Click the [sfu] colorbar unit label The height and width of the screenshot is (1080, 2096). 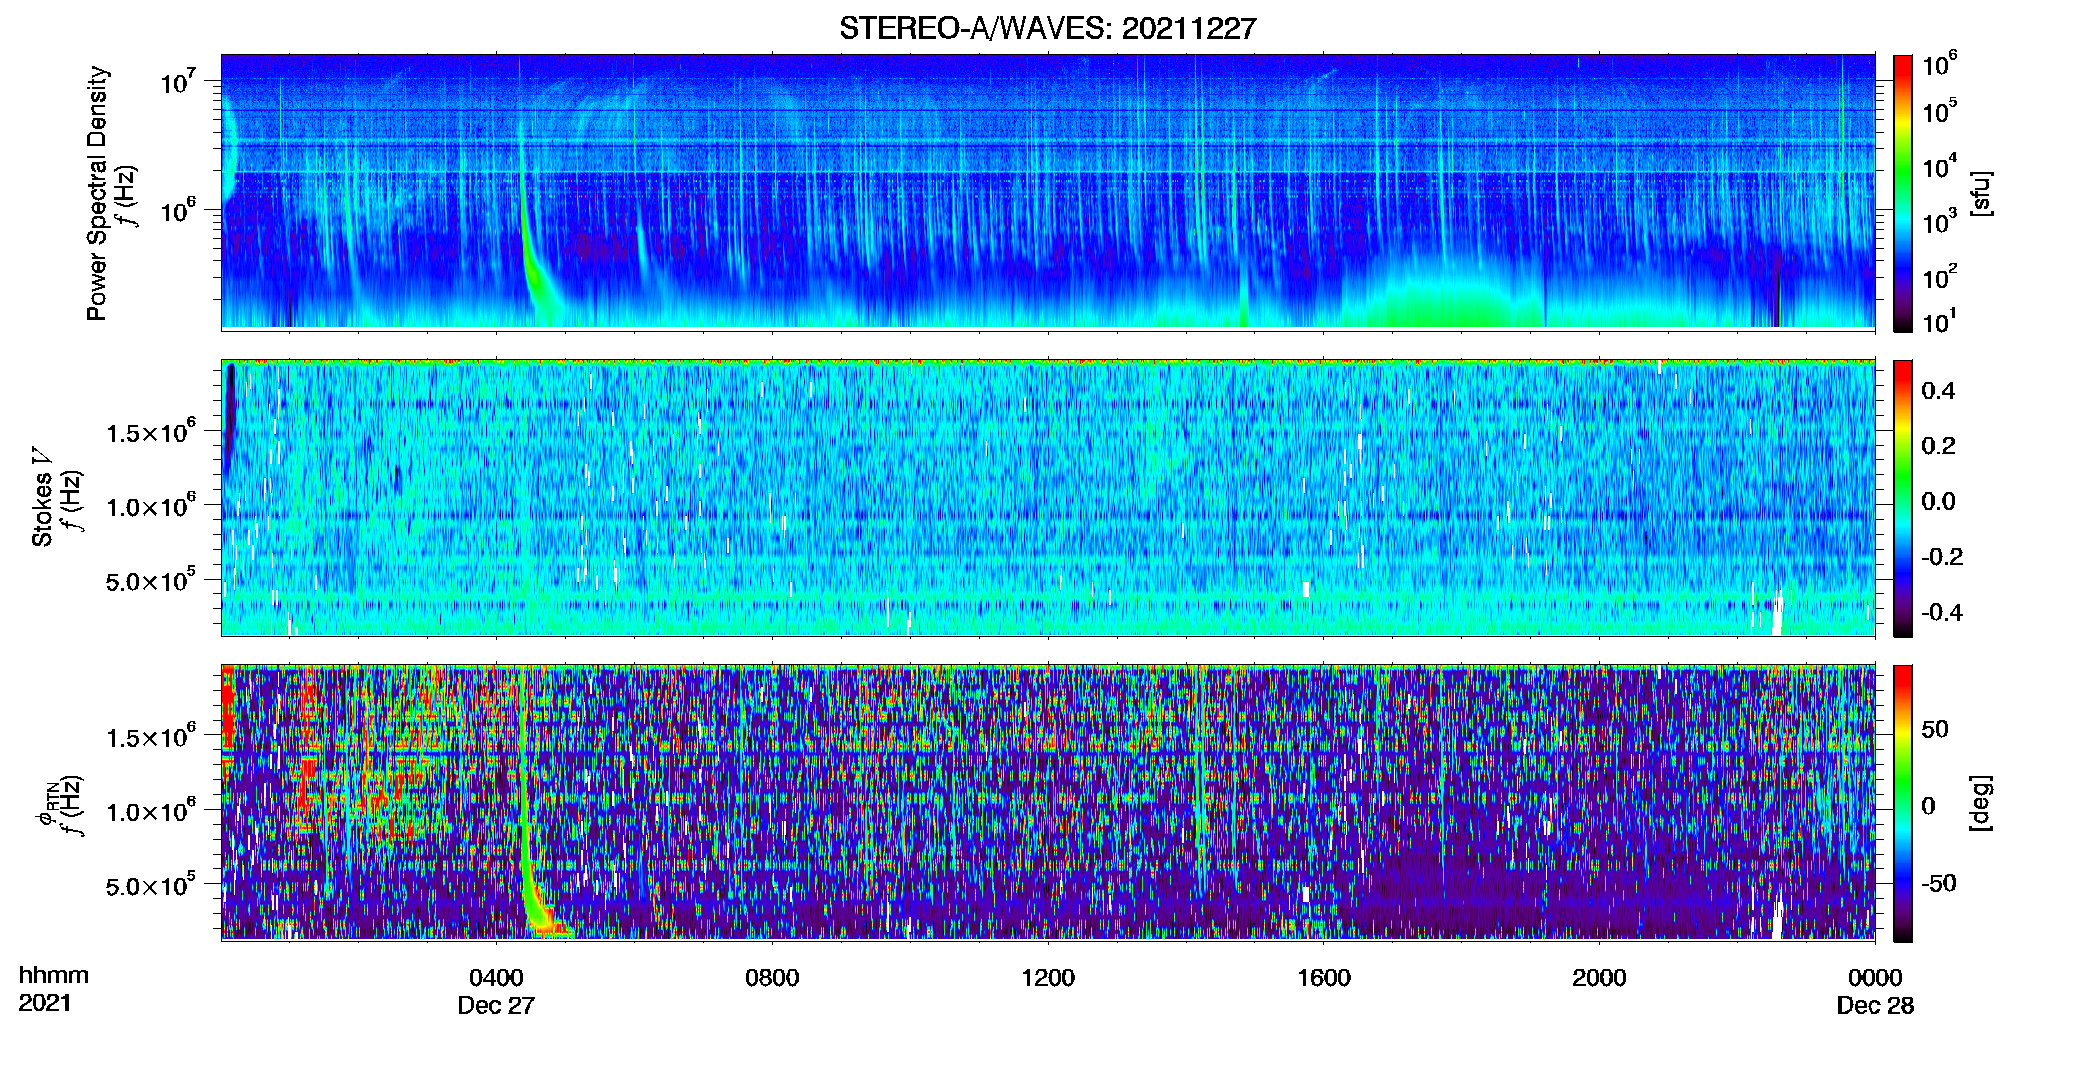coord(1982,193)
